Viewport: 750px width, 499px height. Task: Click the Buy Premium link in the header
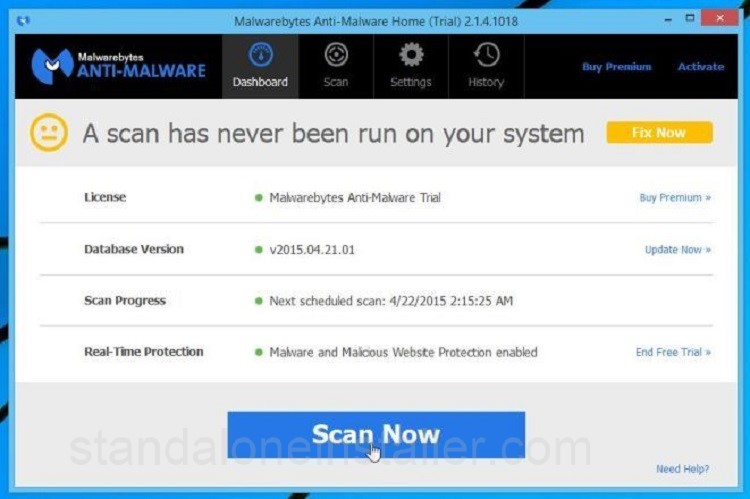tap(617, 67)
